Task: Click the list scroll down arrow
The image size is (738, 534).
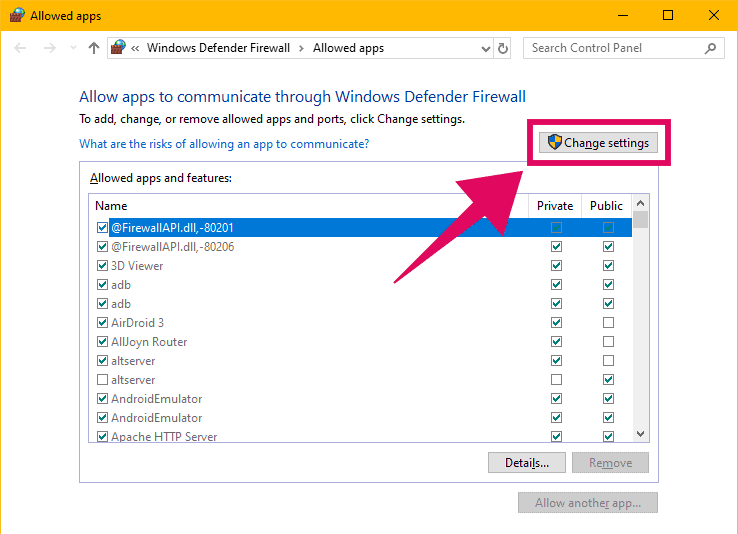Action: coord(640,434)
